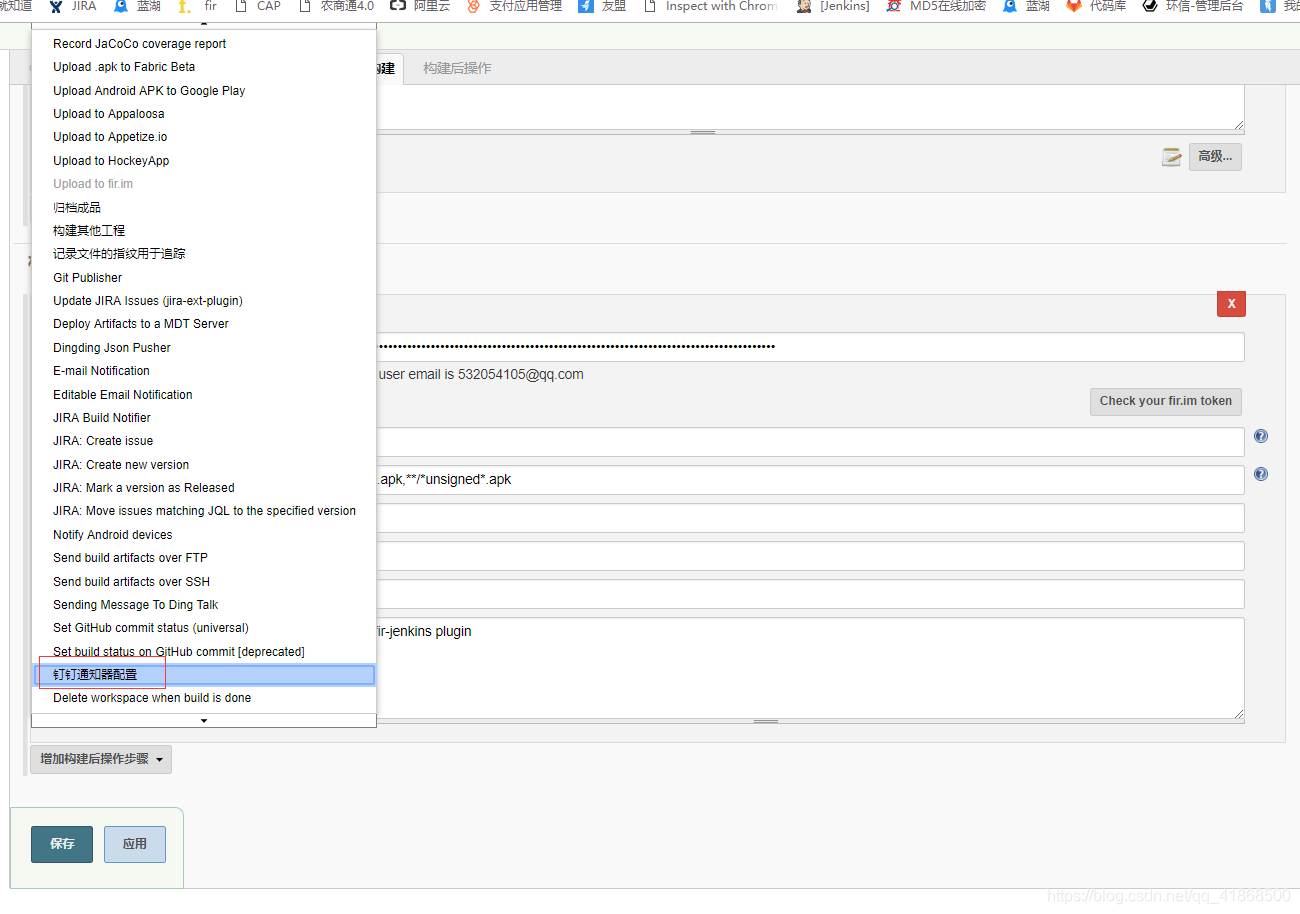
Task: Open the MD5在线加密 bookmark
Action: (936, 6)
